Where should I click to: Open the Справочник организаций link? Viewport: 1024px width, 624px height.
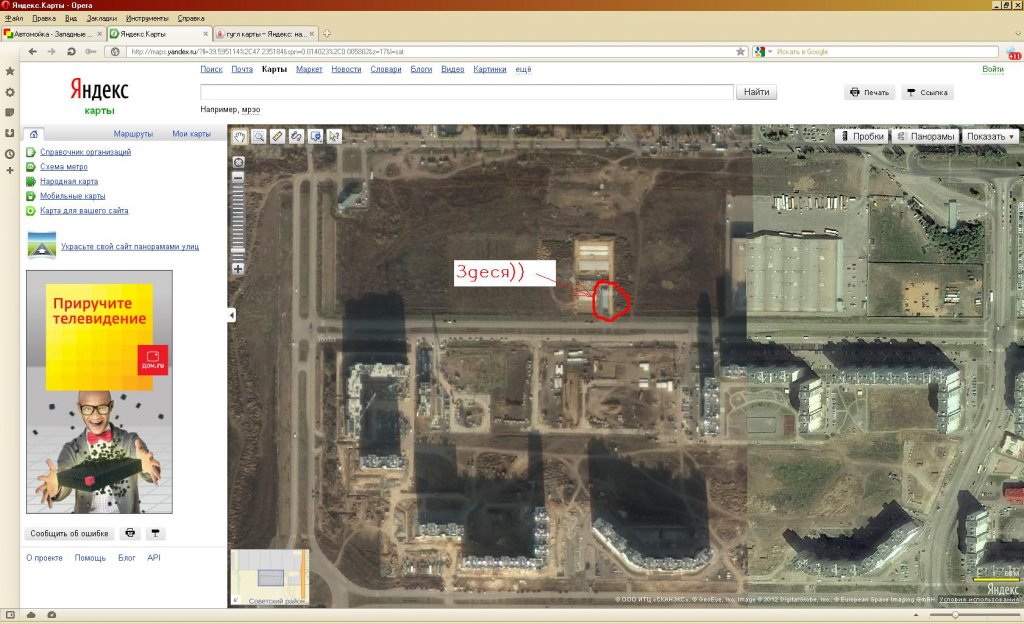[85, 152]
